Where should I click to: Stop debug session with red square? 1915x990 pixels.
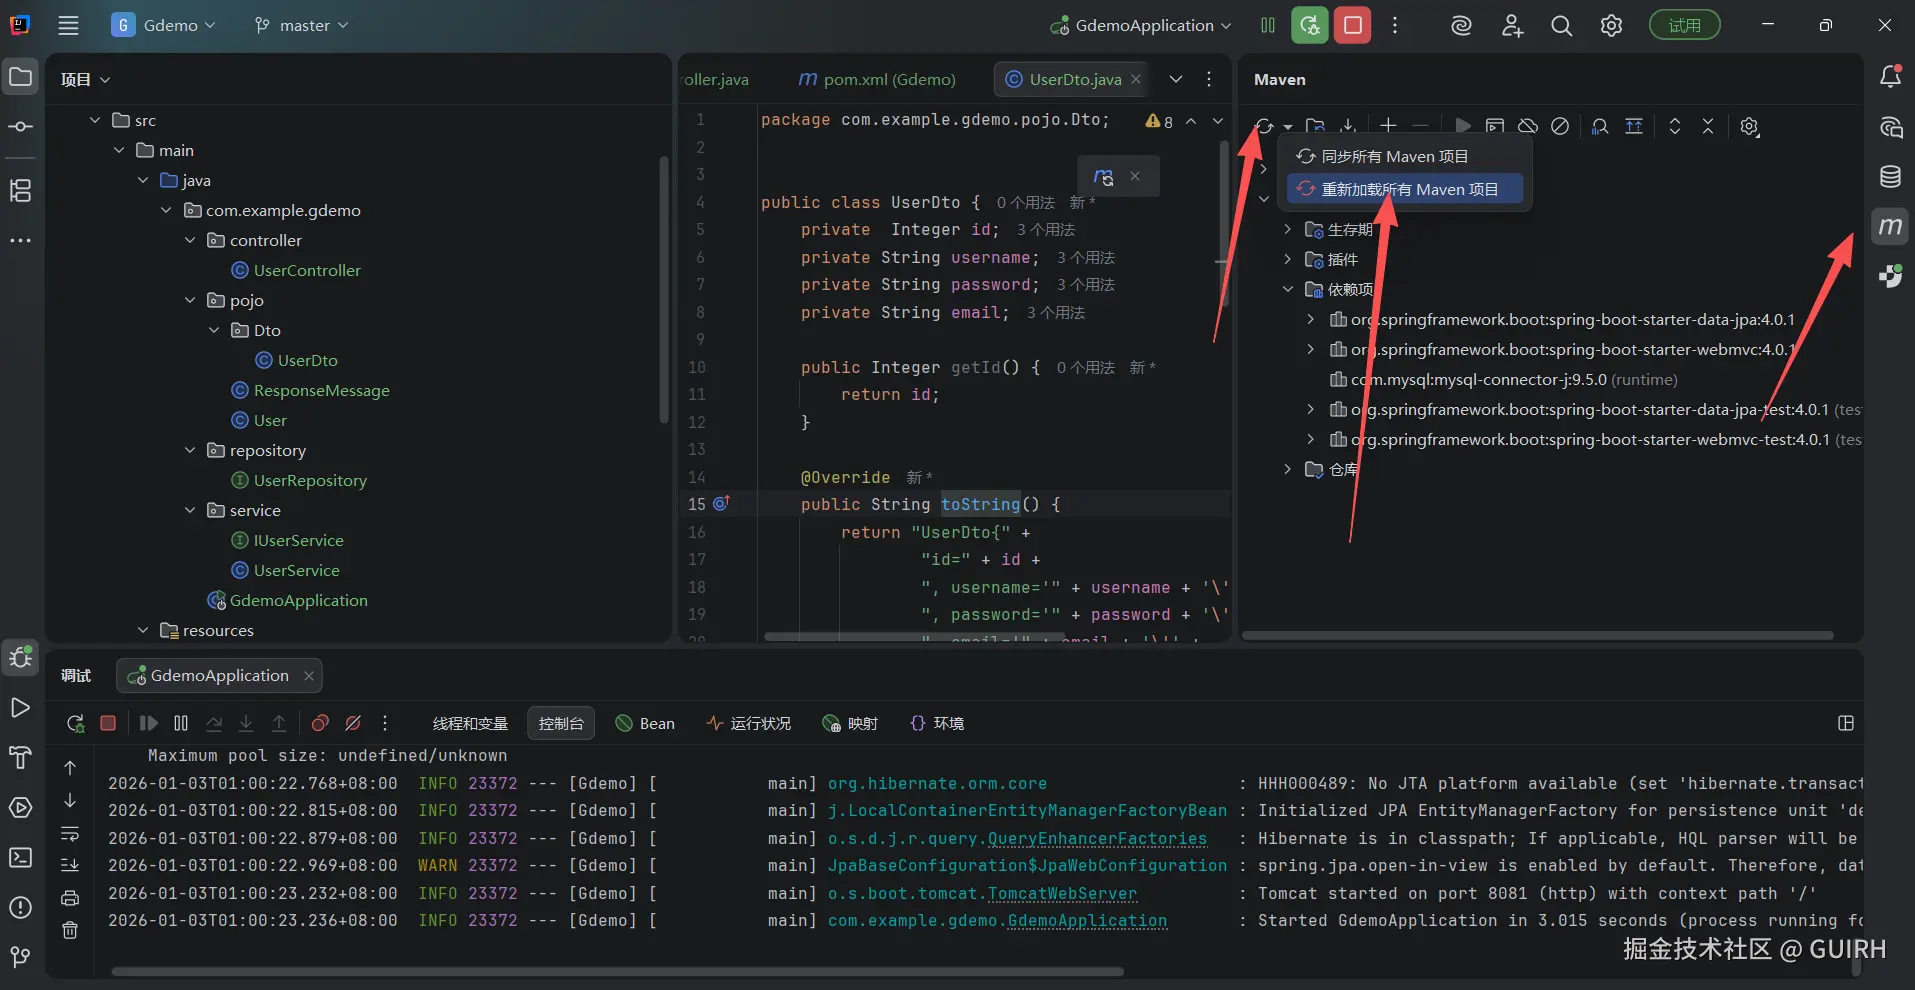[108, 723]
